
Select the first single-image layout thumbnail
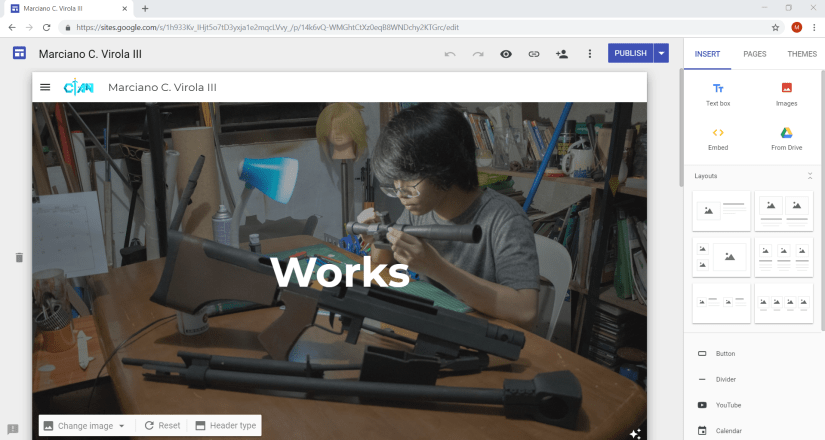coord(721,210)
